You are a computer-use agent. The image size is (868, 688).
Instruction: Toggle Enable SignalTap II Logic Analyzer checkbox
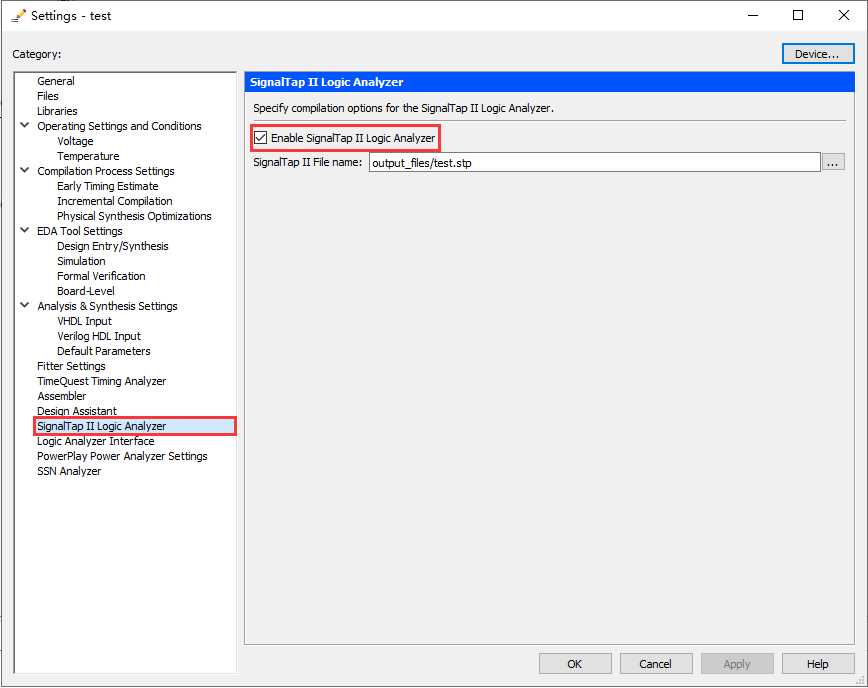(260, 138)
